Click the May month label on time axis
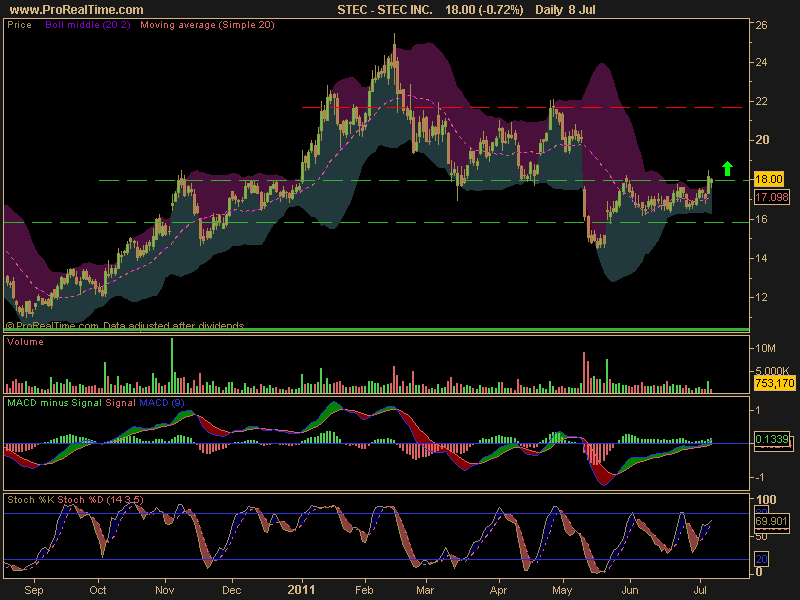Viewport: 800px width, 600px height. pos(562,590)
